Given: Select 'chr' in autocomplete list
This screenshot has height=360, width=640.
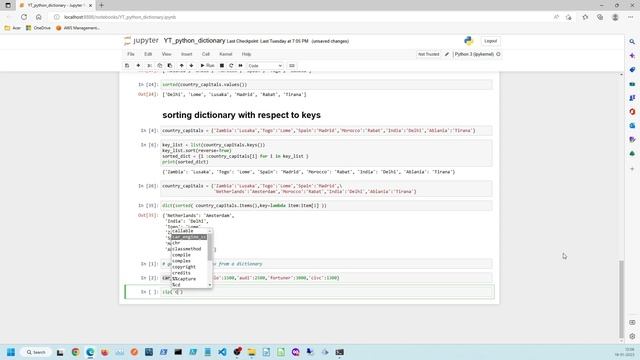Looking at the screenshot, I should [x=176, y=242].
